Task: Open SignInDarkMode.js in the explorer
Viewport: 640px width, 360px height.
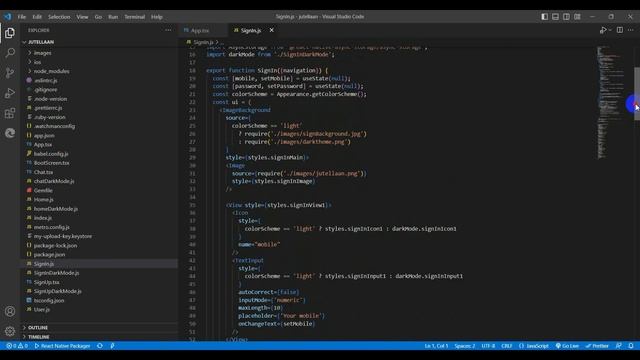Action: click(x=56, y=273)
